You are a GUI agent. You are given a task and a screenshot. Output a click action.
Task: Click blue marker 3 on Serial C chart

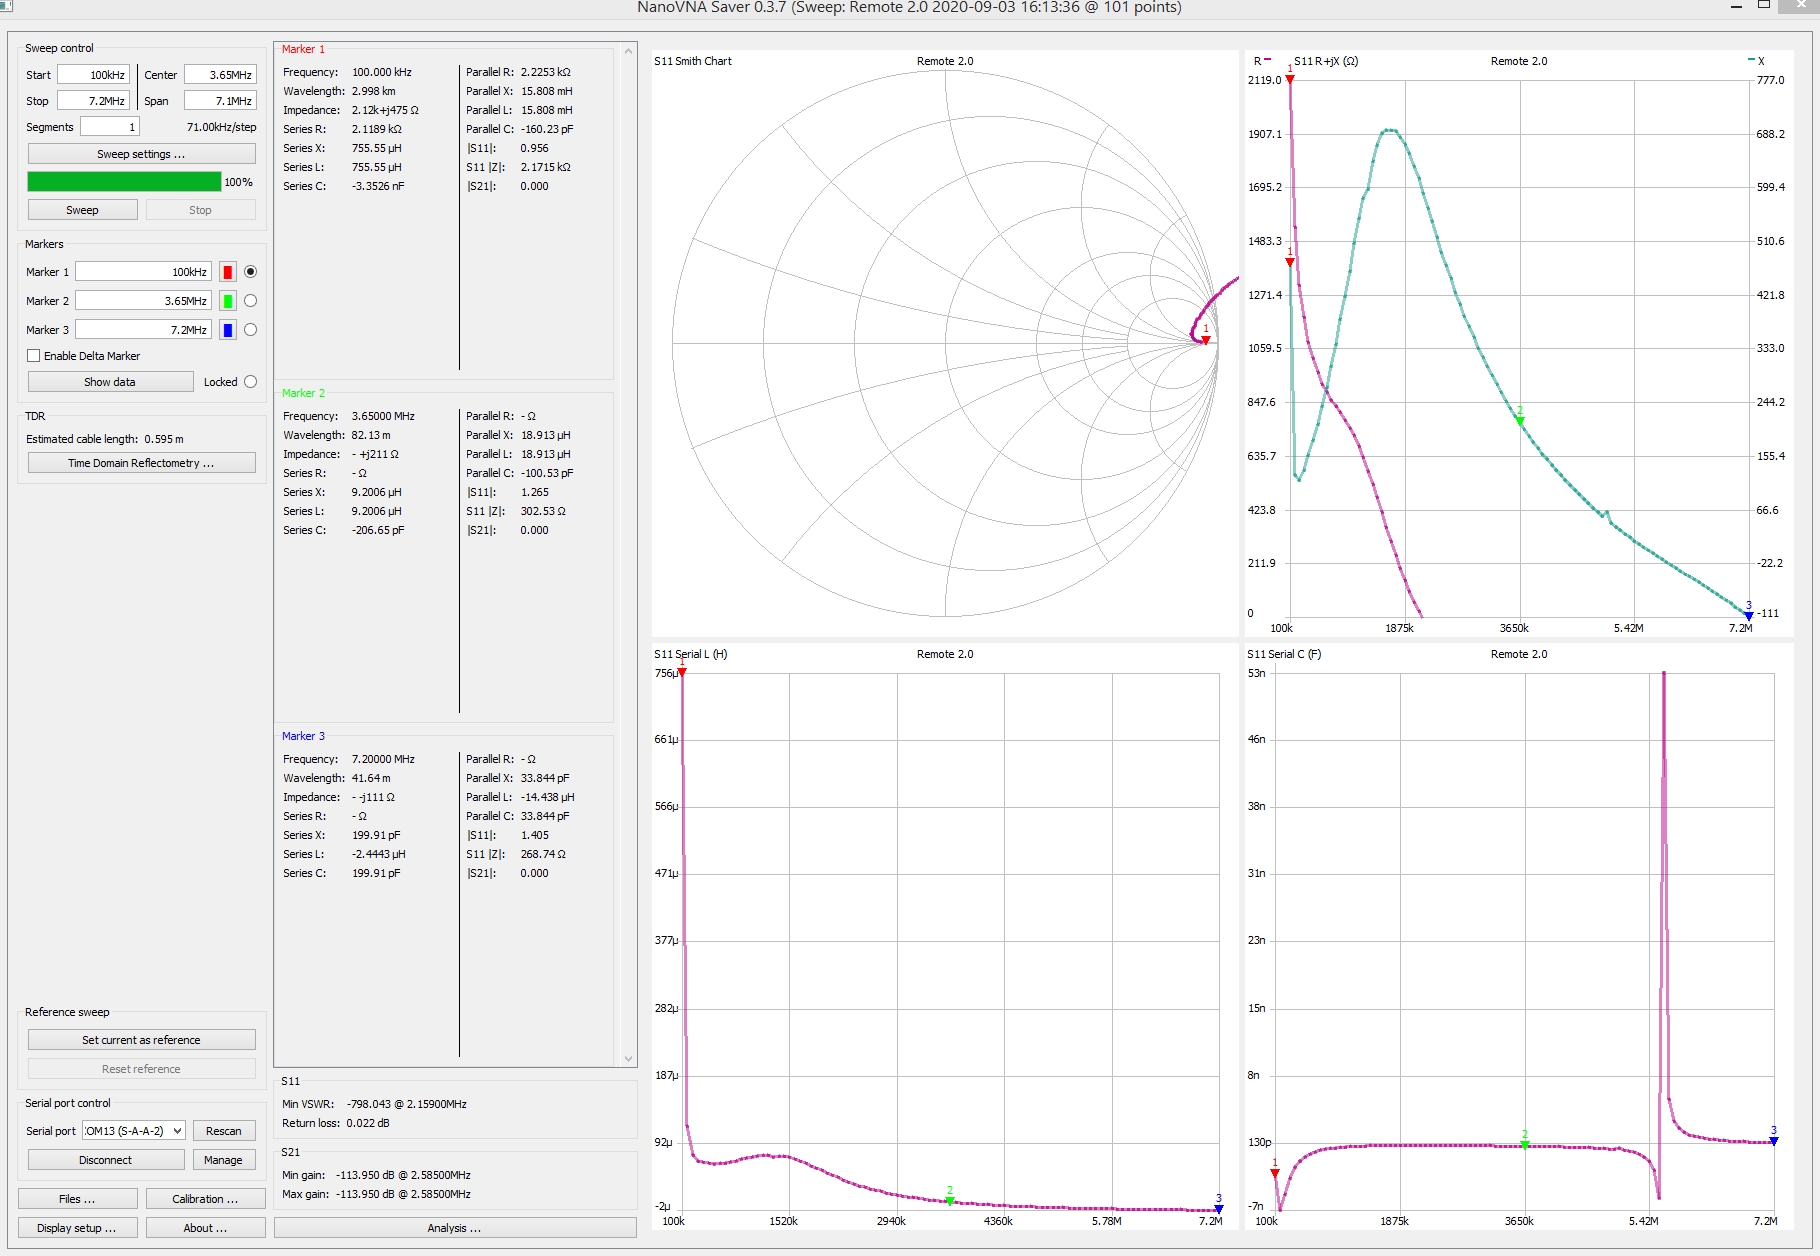click(x=1773, y=1140)
